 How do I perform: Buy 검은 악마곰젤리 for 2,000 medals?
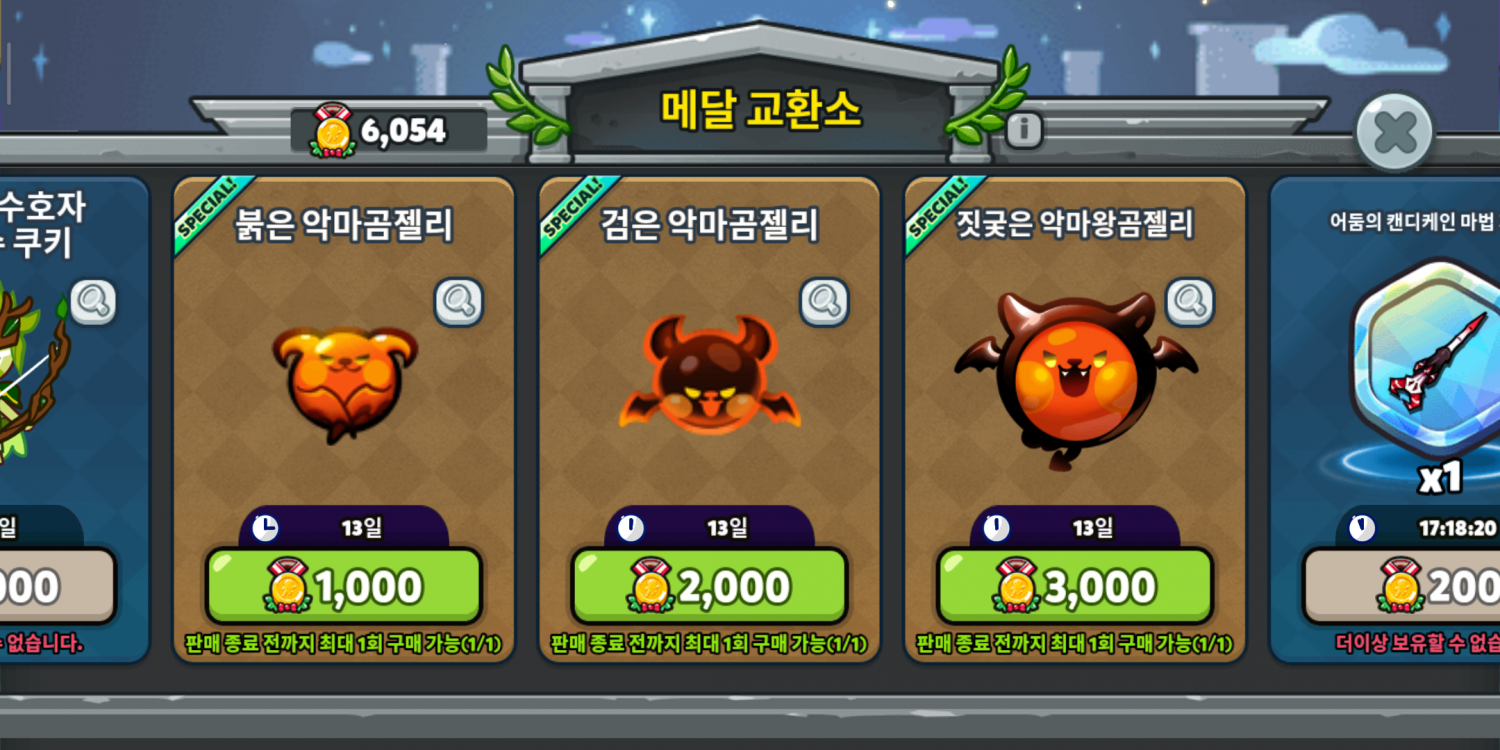click(710, 587)
